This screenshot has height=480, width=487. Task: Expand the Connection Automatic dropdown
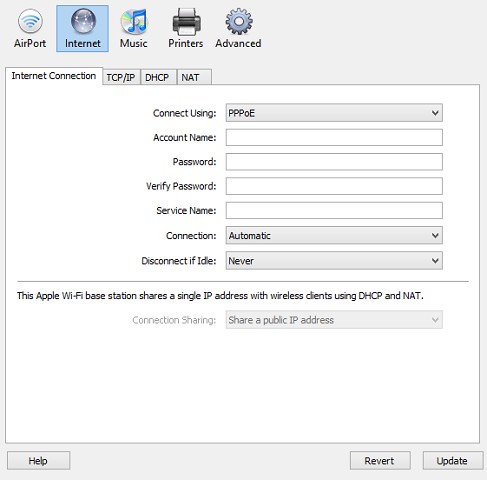[334, 236]
